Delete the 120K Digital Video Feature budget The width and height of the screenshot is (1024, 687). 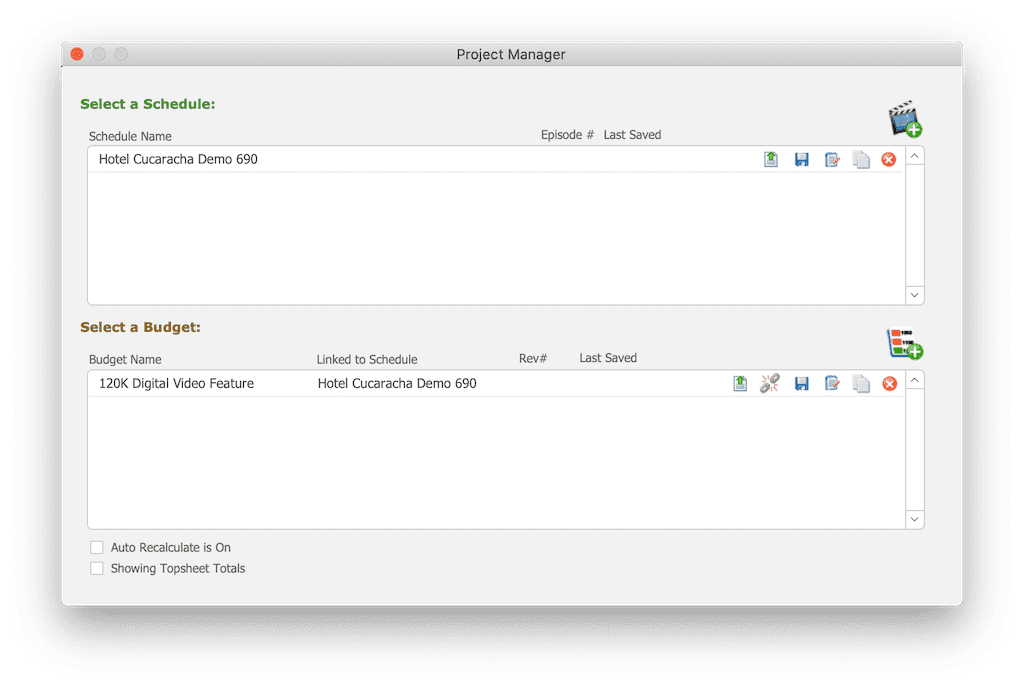(x=889, y=383)
